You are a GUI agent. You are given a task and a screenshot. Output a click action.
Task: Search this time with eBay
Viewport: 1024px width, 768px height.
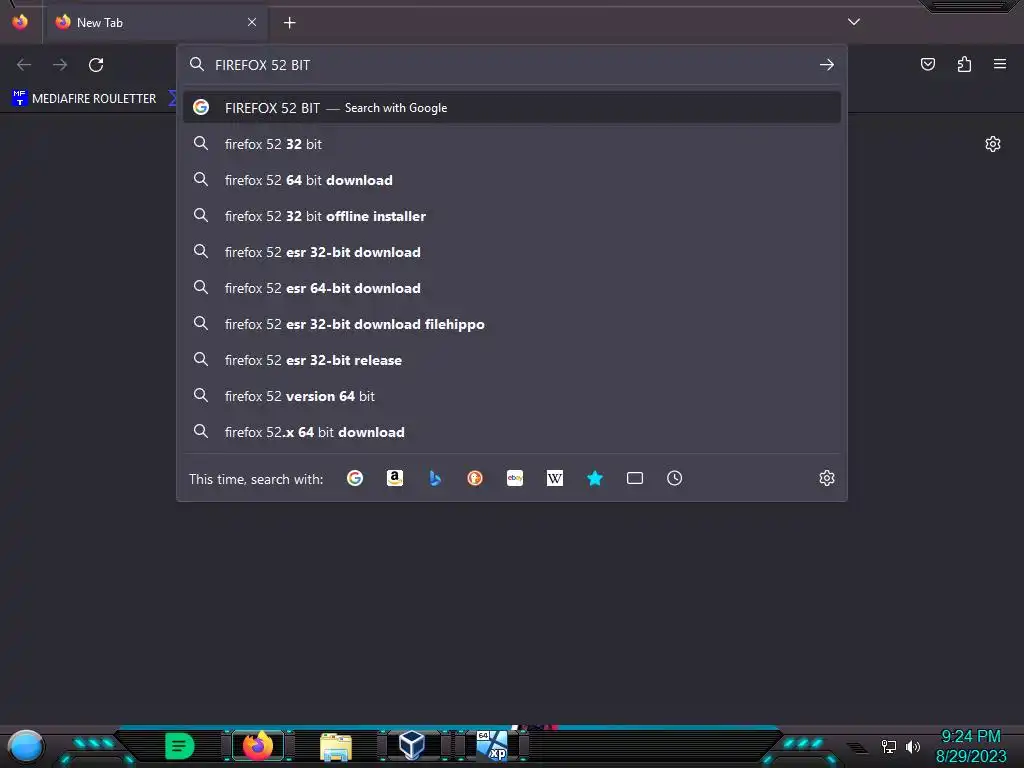515,478
